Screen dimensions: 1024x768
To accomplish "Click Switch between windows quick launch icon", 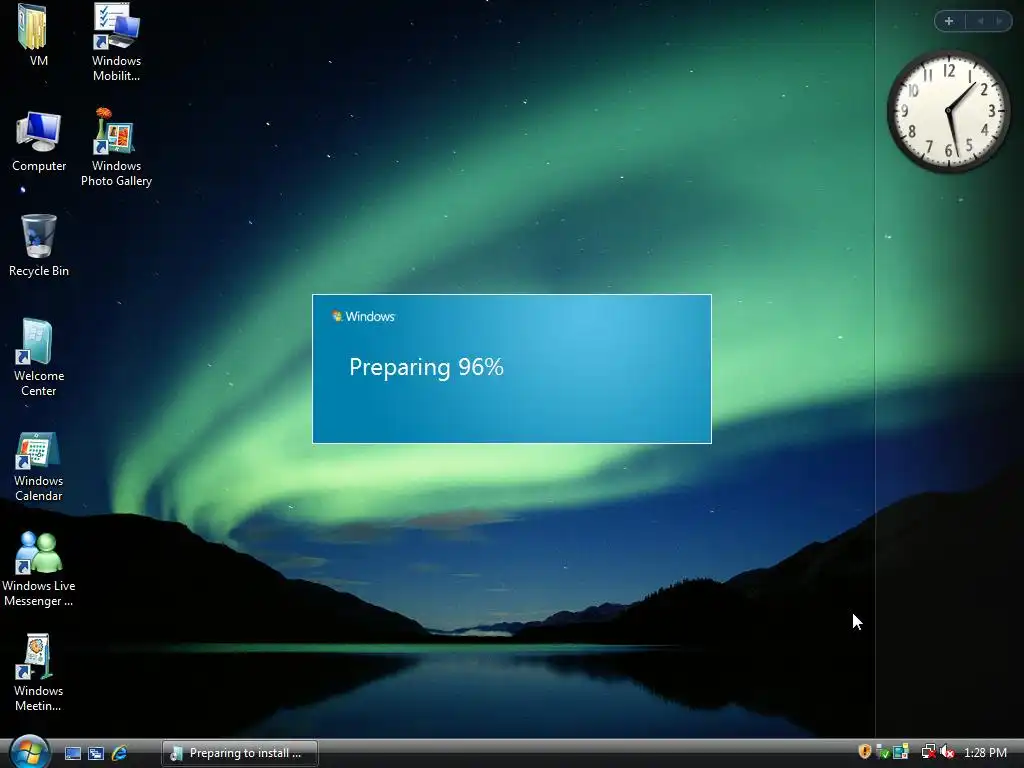I will 96,753.
